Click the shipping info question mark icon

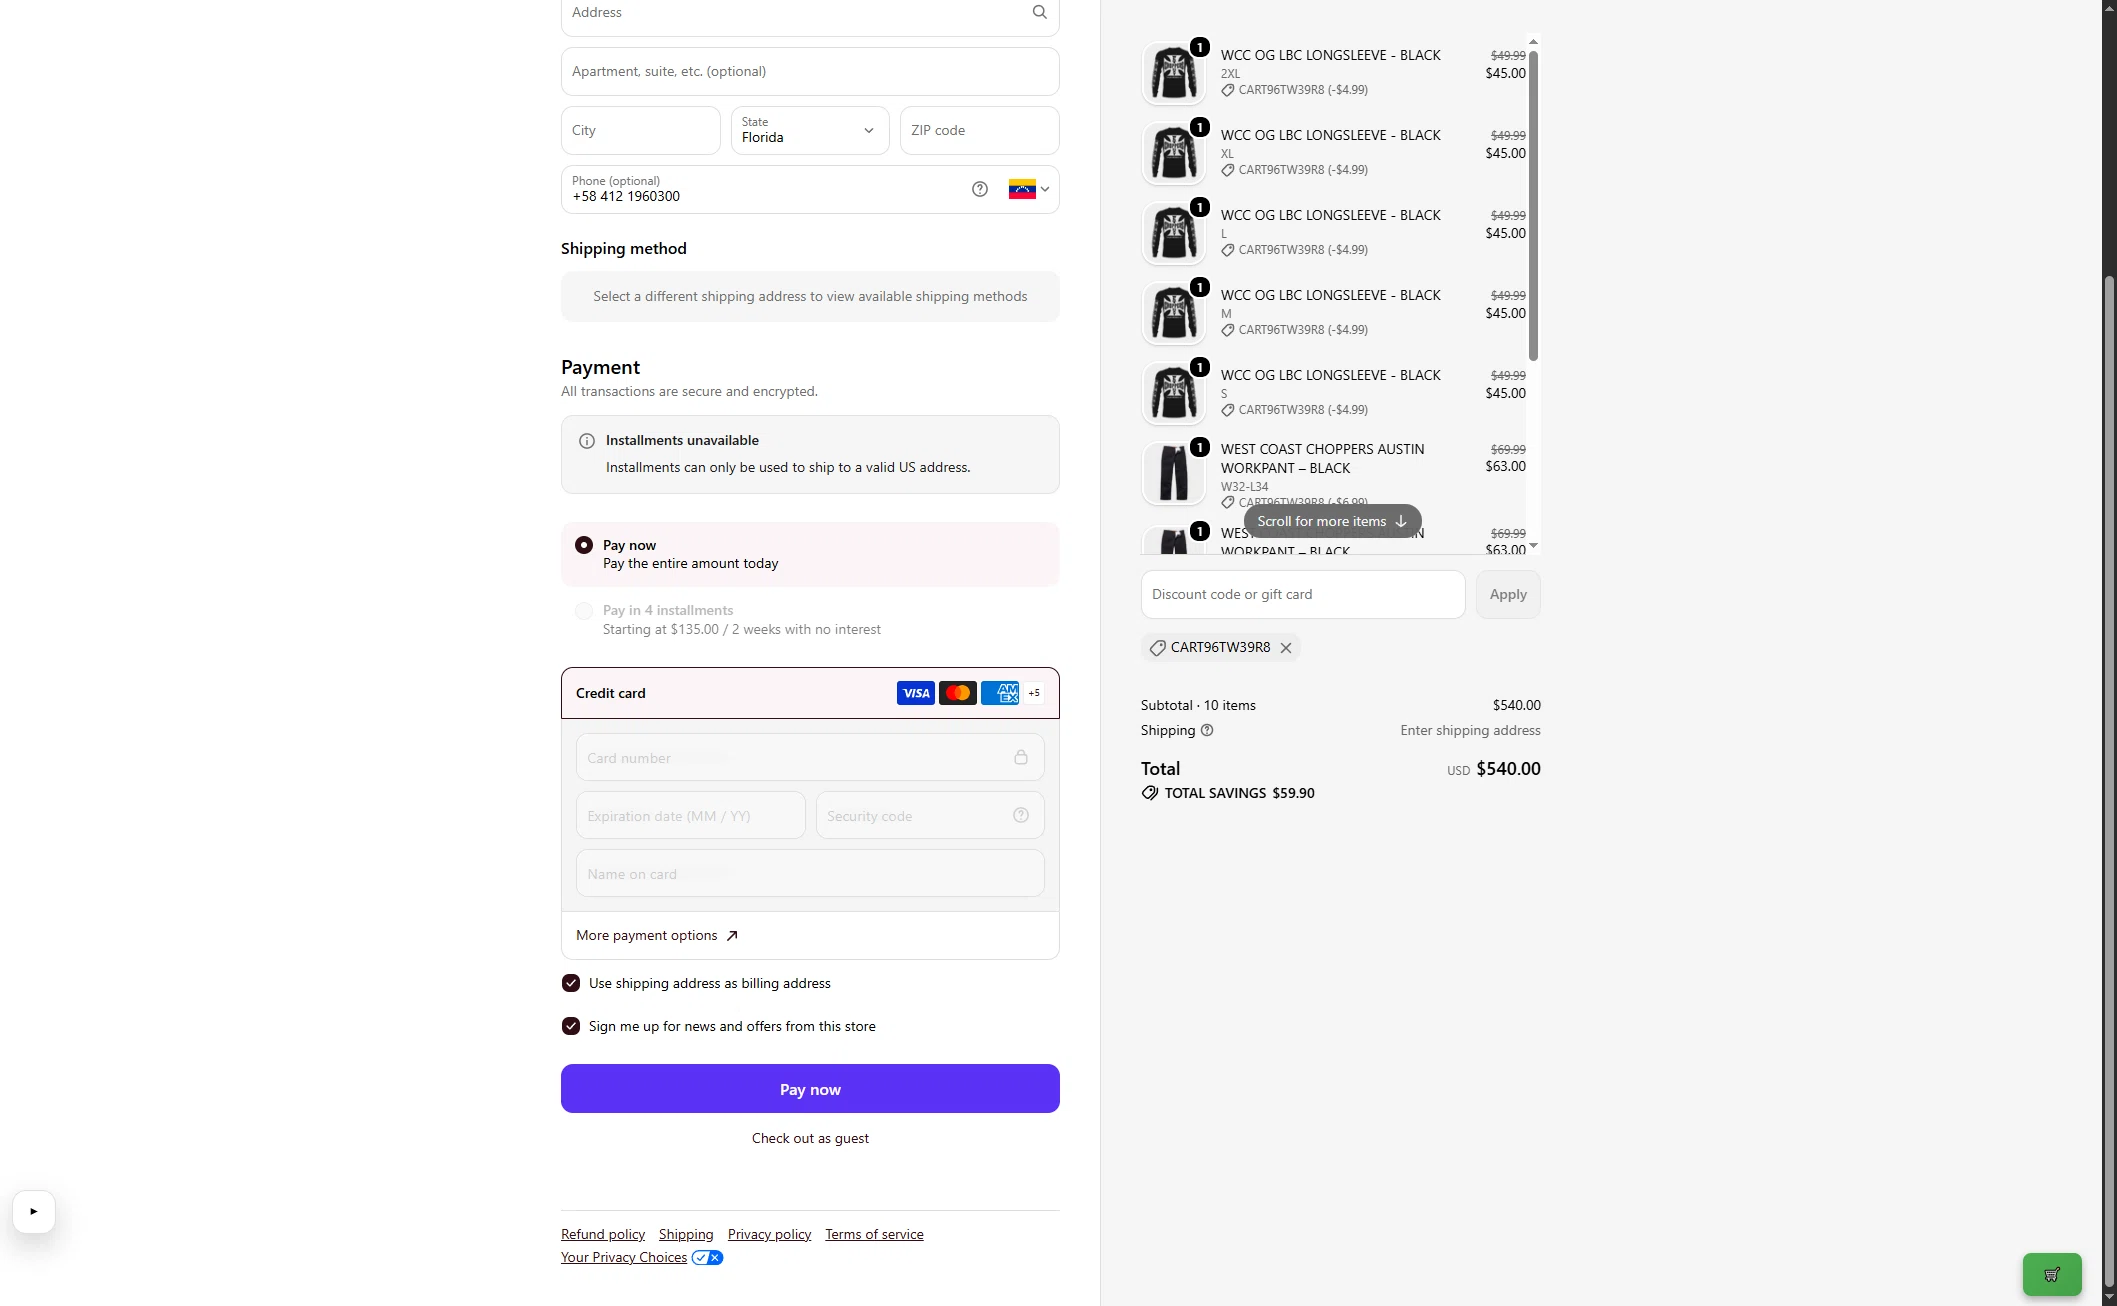point(1207,730)
